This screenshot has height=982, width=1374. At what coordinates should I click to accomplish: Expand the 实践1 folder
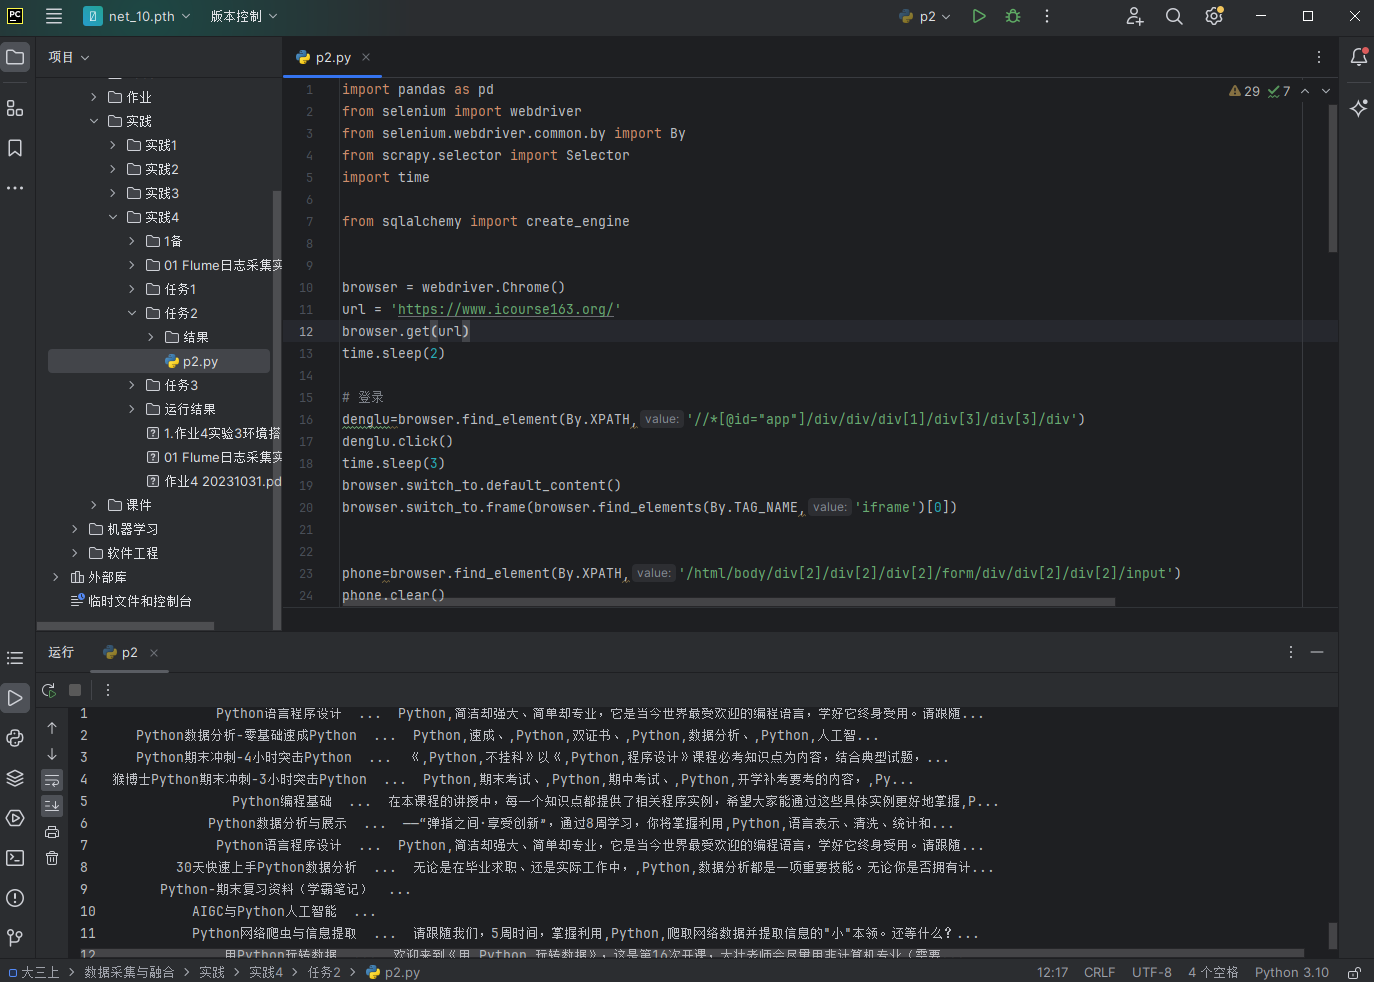tap(113, 145)
